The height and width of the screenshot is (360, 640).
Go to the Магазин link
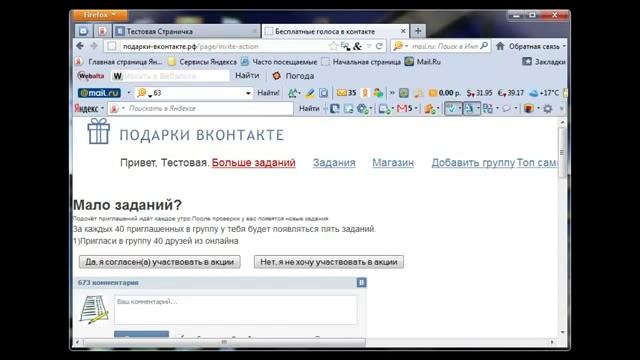(x=393, y=162)
